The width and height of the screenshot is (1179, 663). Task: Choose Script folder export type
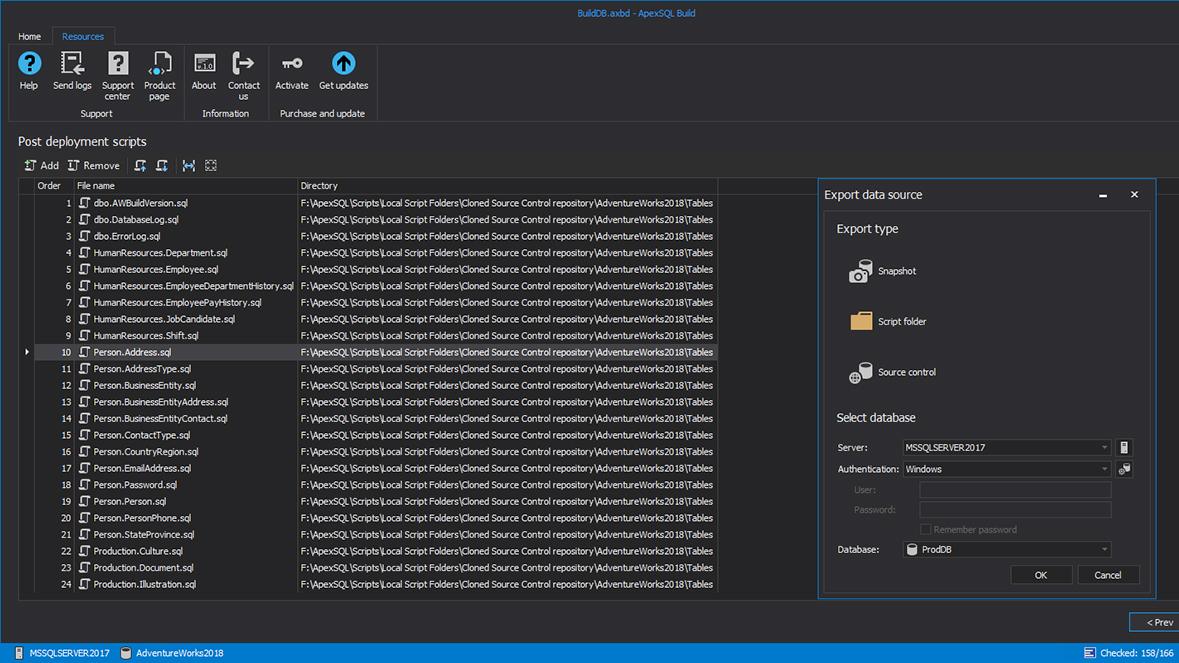tap(887, 322)
